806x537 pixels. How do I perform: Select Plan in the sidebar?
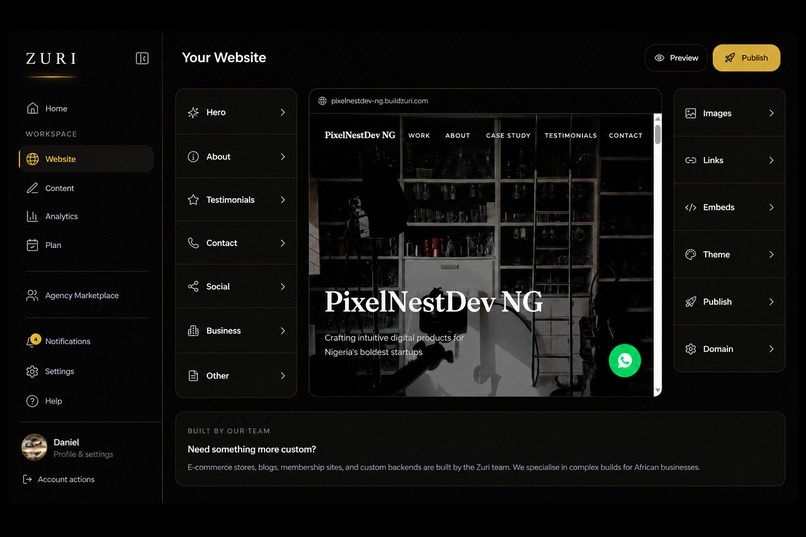(86, 245)
